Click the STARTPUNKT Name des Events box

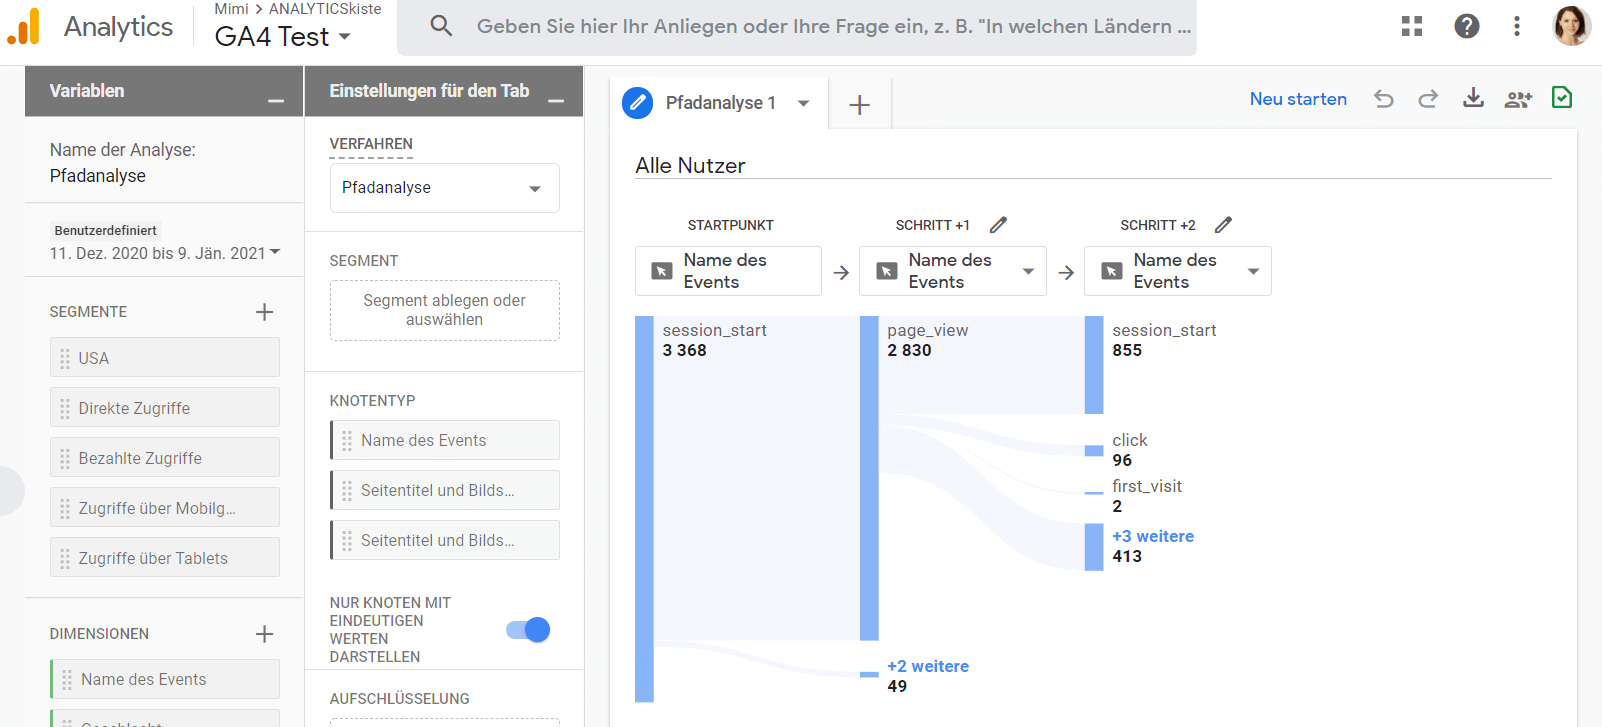(x=728, y=271)
